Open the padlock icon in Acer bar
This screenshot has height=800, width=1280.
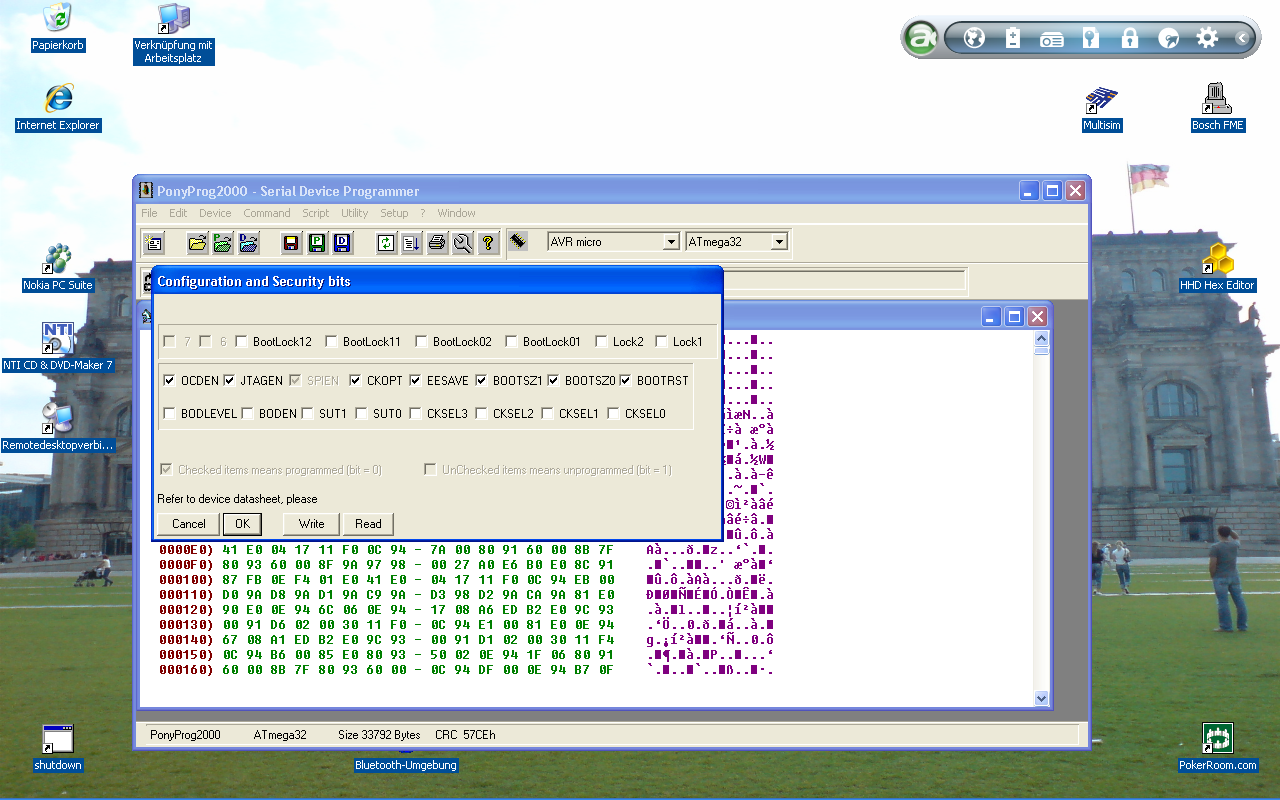[1130, 38]
